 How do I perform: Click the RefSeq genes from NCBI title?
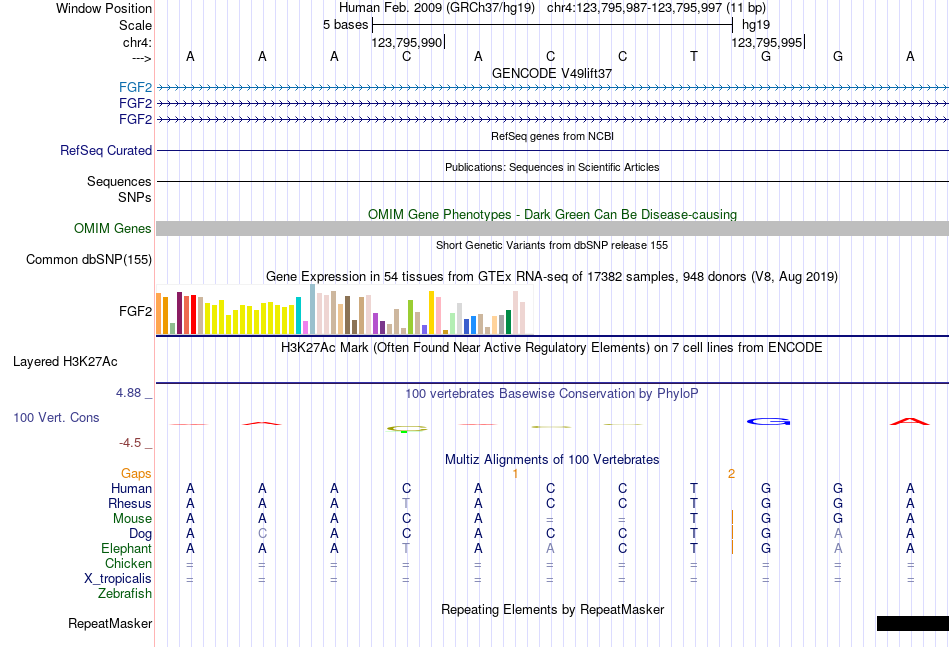(x=552, y=136)
